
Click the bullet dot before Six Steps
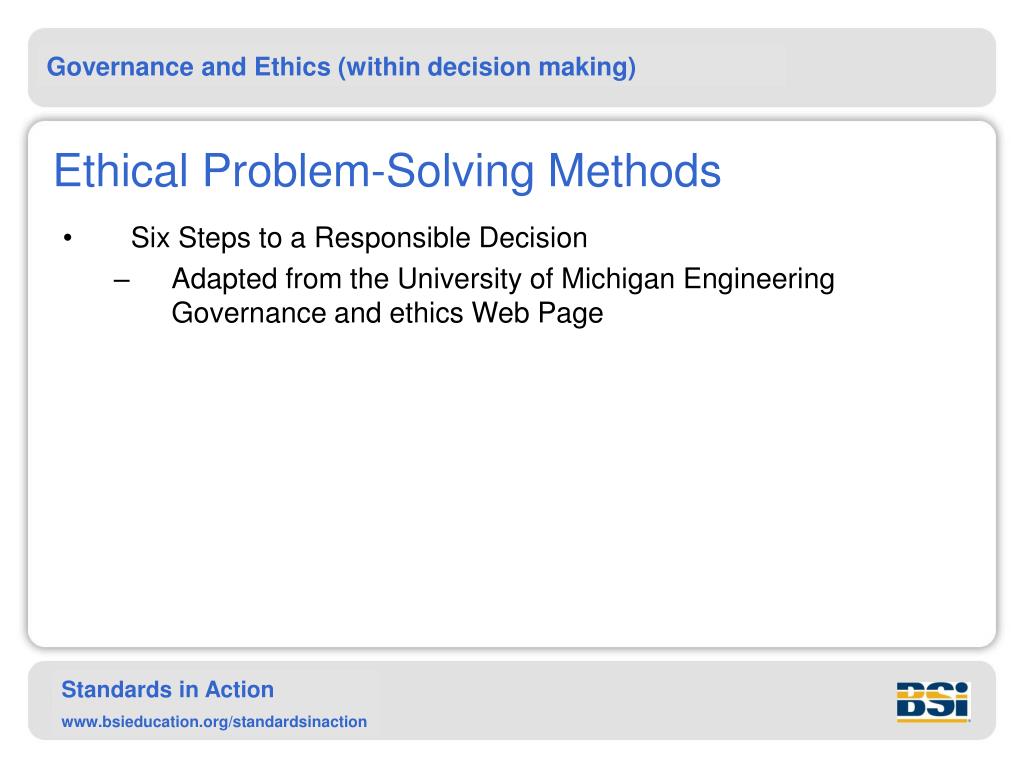[x=67, y=238]
